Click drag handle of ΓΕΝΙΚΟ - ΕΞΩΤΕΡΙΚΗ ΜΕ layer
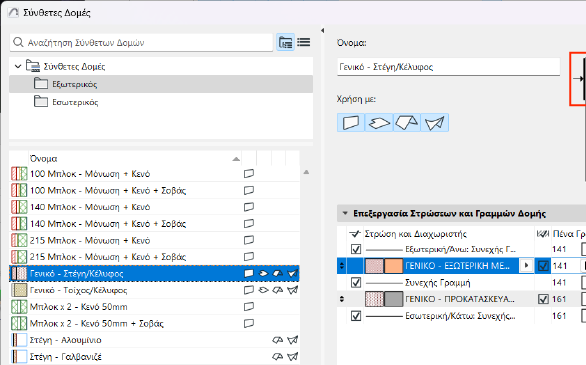Viewport: 586px width, 365px height. (x=342, y=266)
